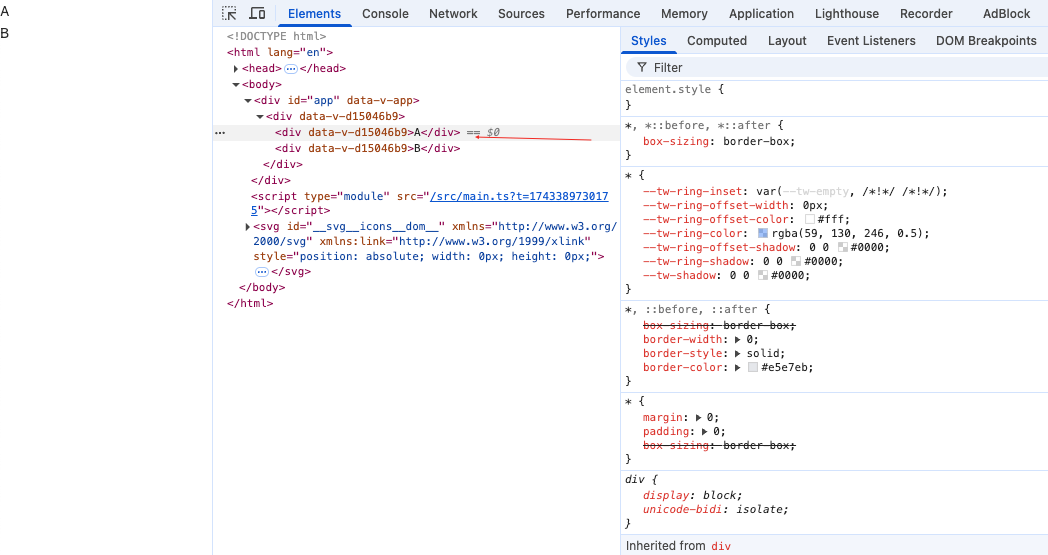Open the color swatch for --tw-shadow
1048x555 pixels.
(763, 275)
